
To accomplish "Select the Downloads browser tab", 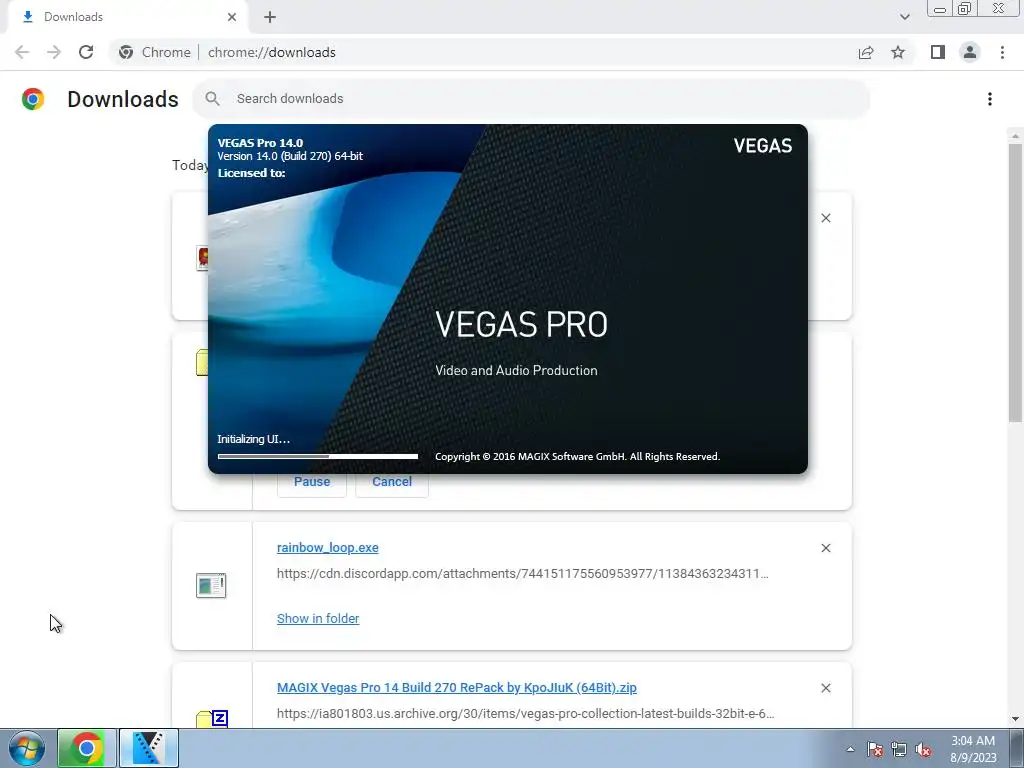I will click(x=127, y=17).
